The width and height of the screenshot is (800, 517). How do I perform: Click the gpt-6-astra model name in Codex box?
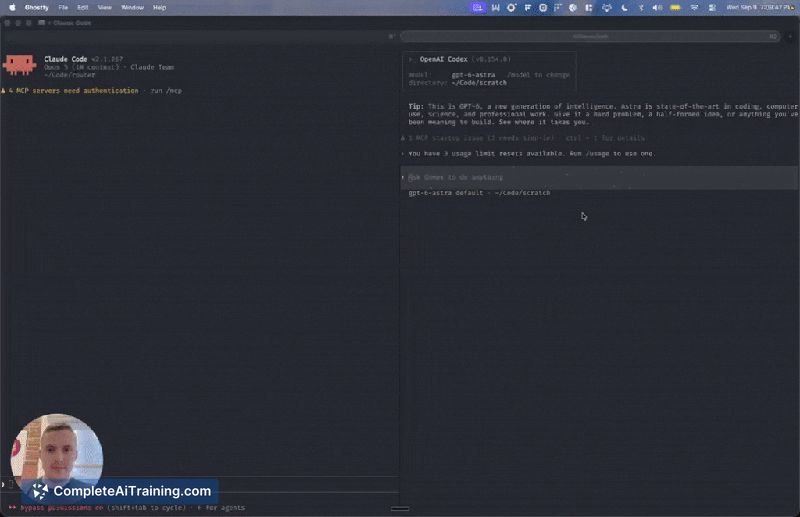473,75
